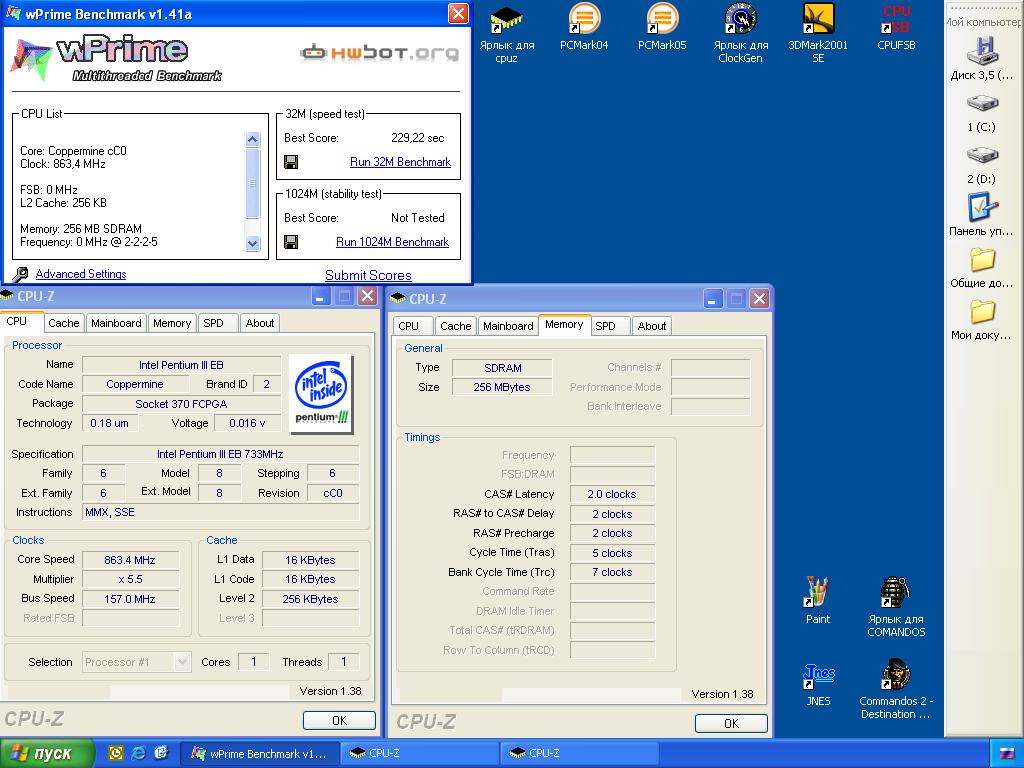
Task: Open the 3.5 floppy disk icon
Action: (x=982, y=59)
